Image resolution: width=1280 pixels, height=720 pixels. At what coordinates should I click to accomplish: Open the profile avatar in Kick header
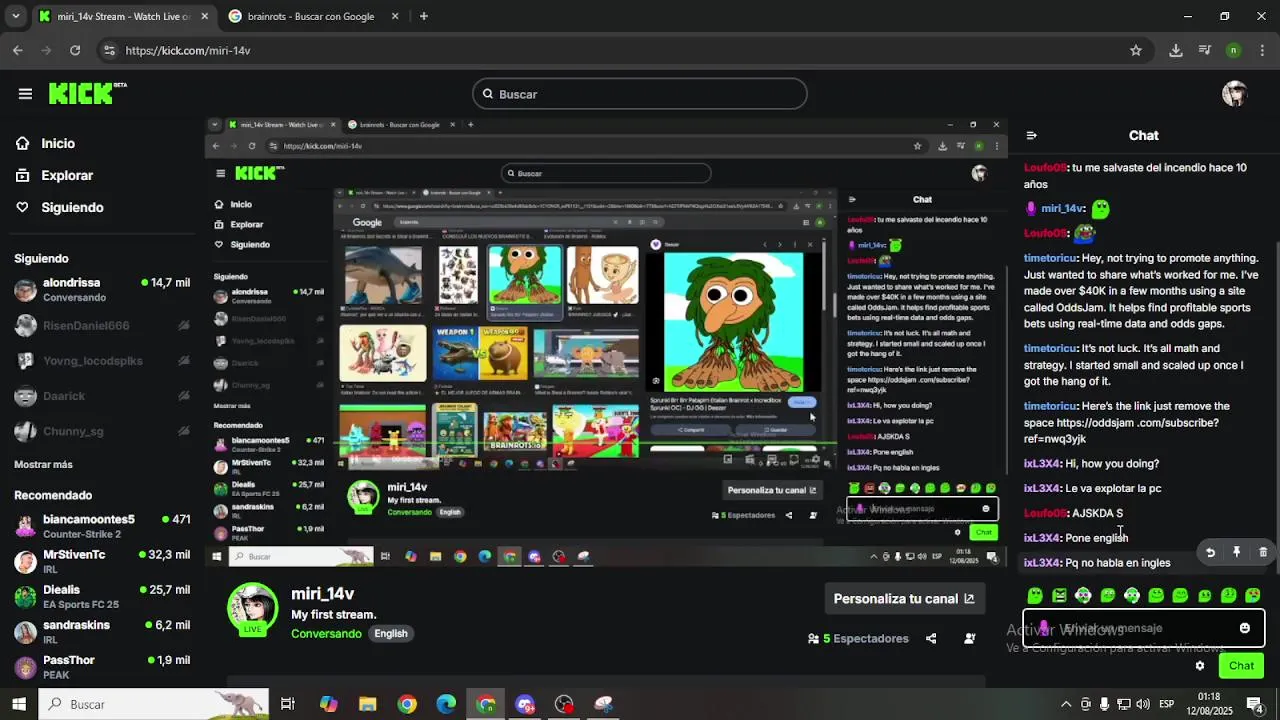[x=1235, y=94]
